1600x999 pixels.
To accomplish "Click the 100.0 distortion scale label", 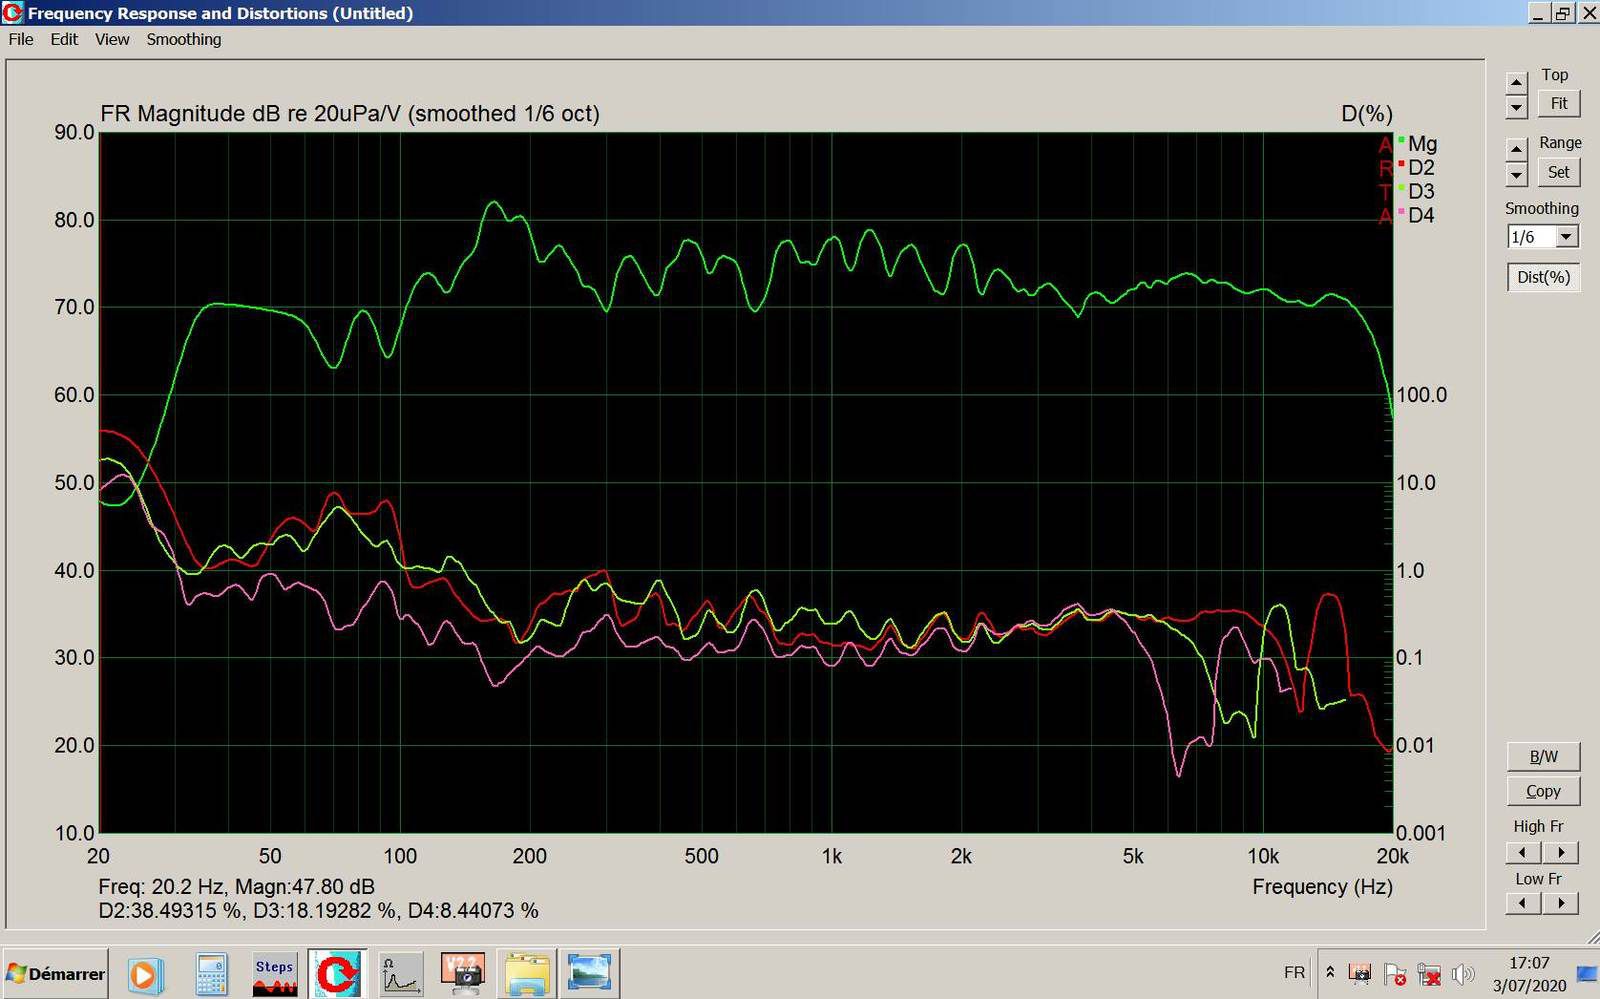I will click(1422, 395).
